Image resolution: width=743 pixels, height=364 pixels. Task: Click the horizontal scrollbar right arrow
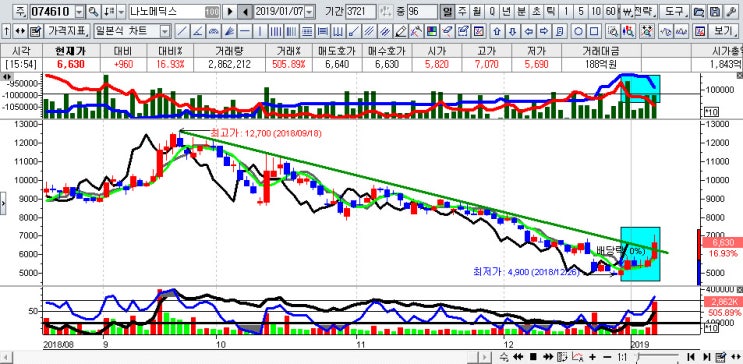[484, 357]
